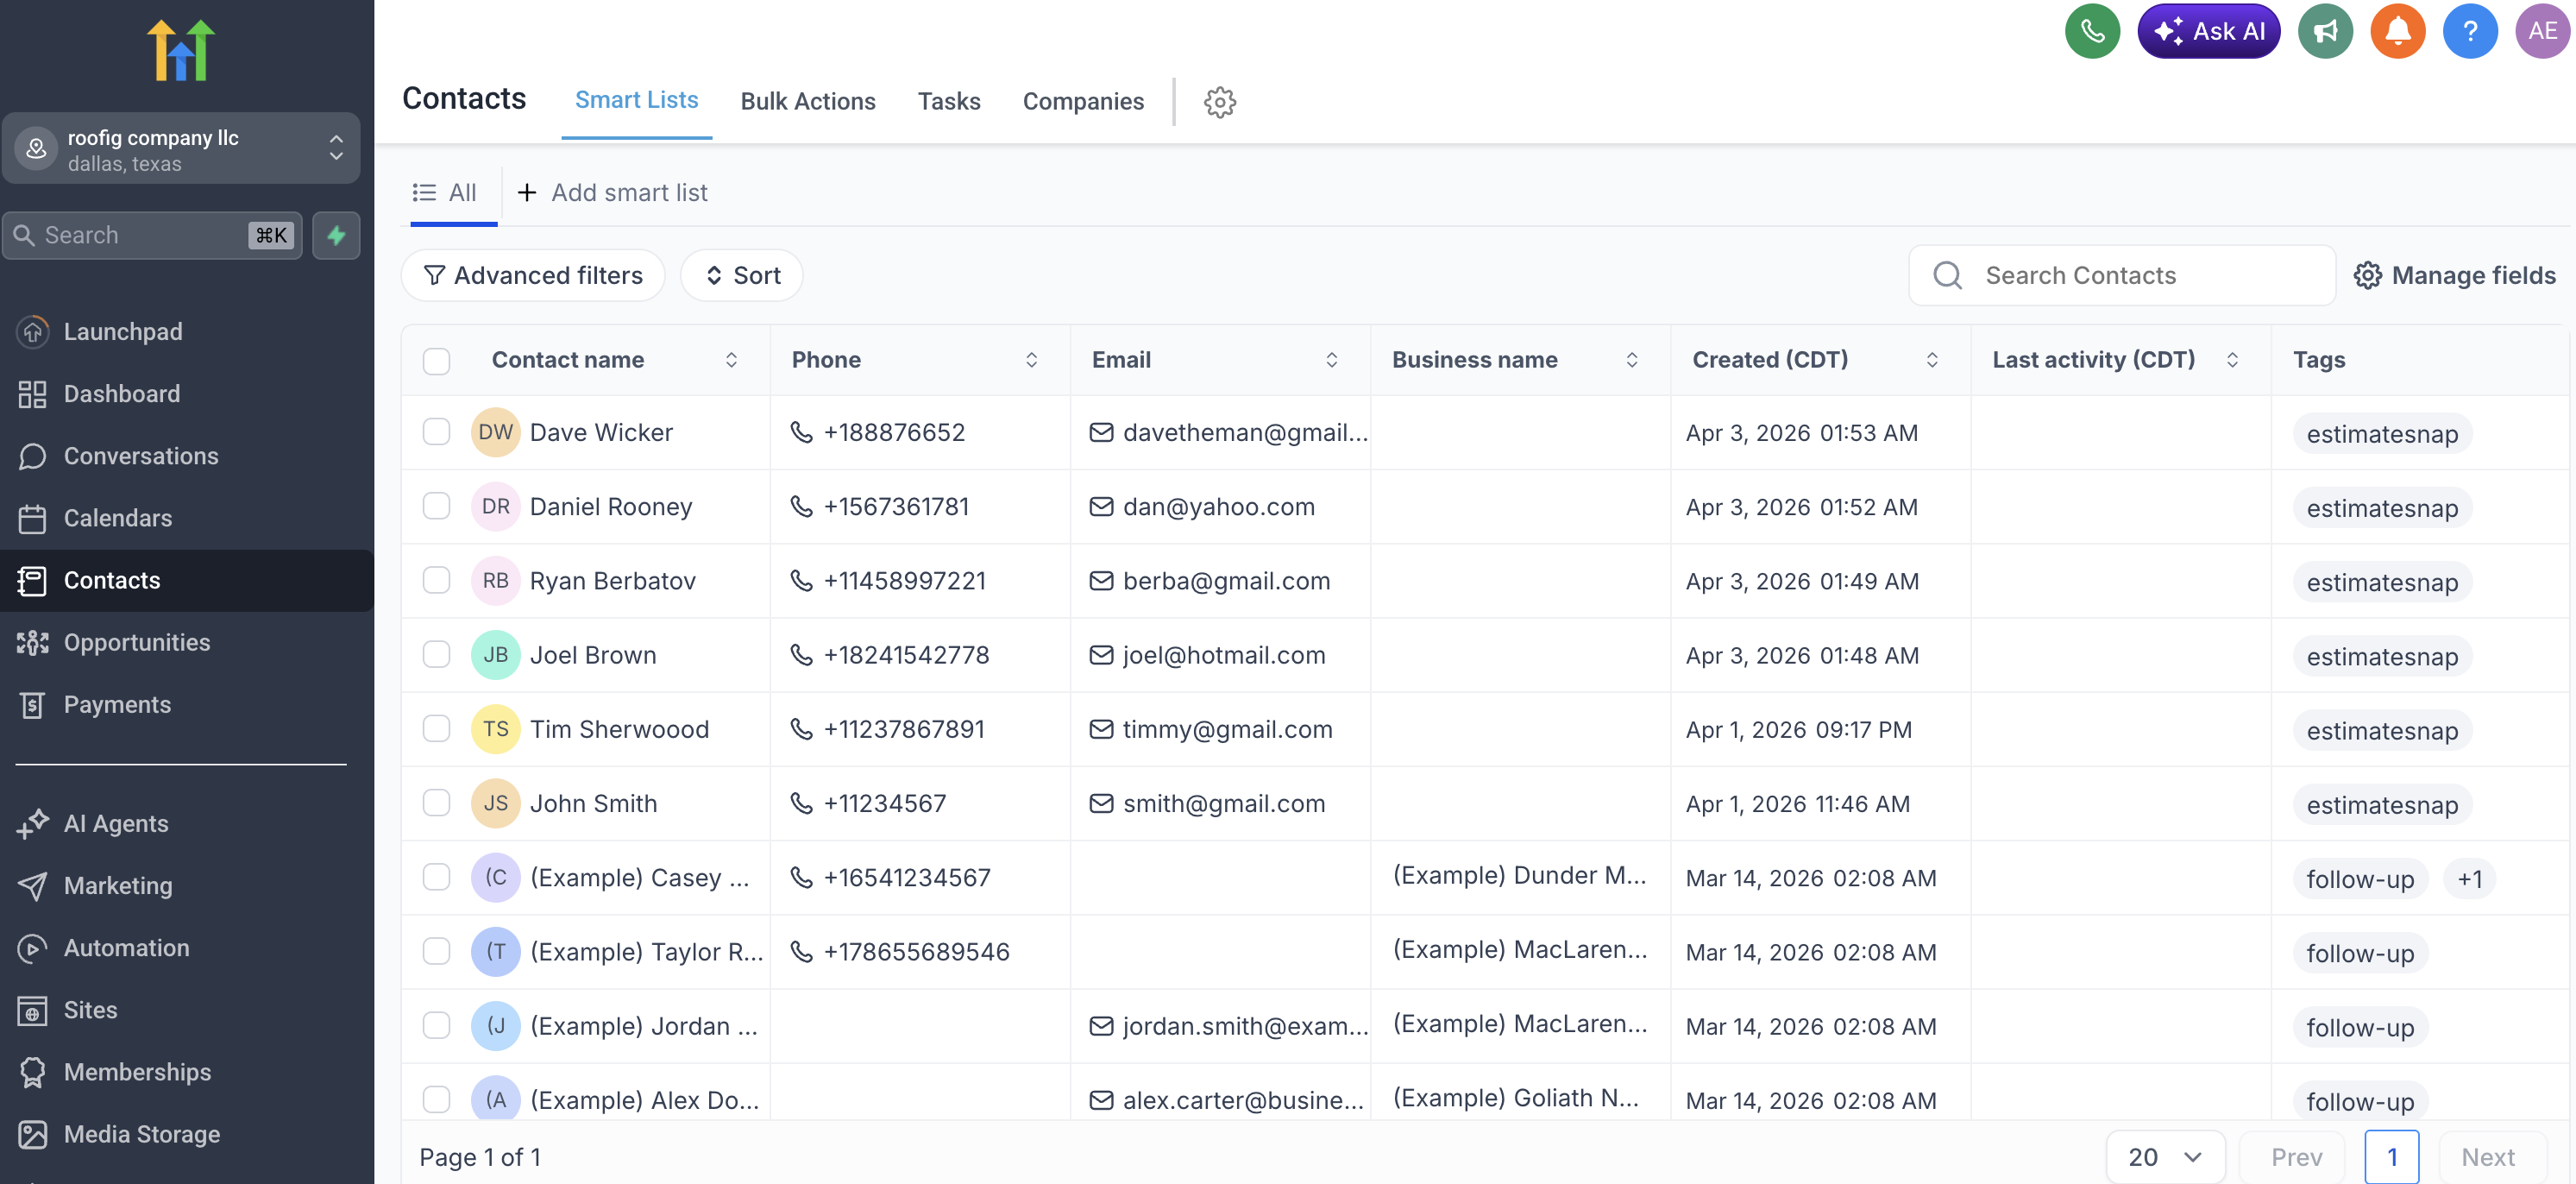Sort the Created column with its chevron
2576x1184 pixels.
click(x=1932, y=360)
